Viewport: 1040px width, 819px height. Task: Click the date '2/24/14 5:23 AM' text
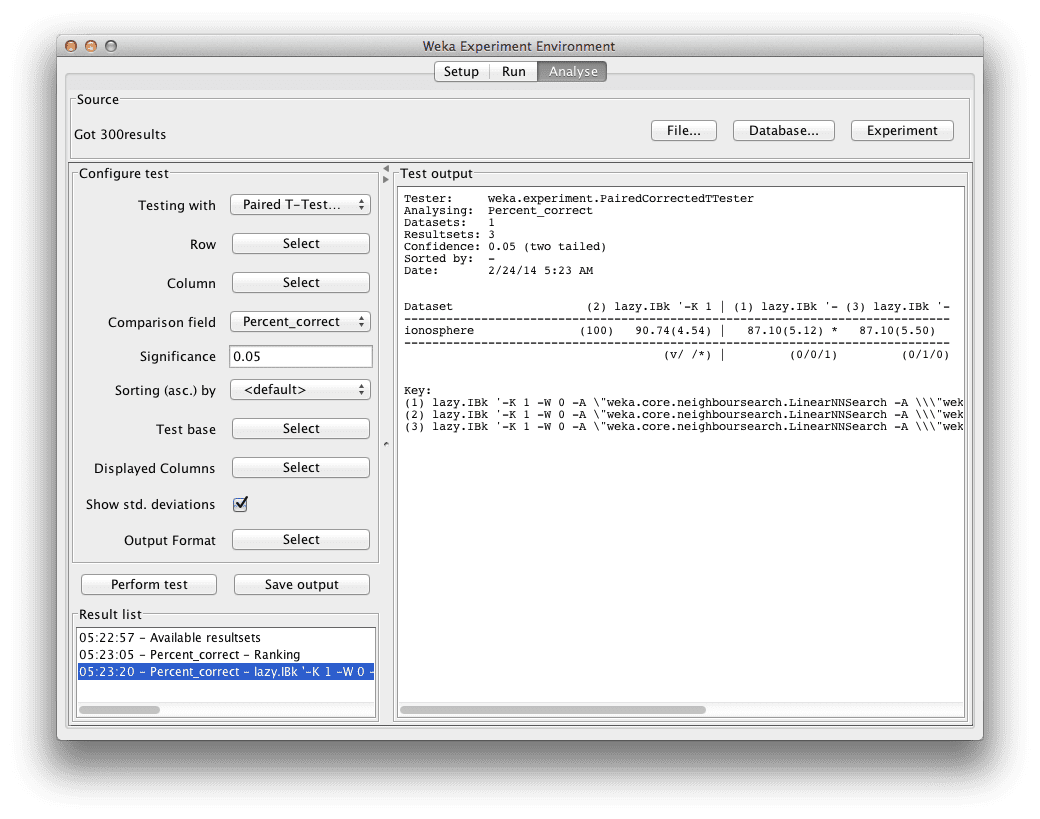(541, 271)
